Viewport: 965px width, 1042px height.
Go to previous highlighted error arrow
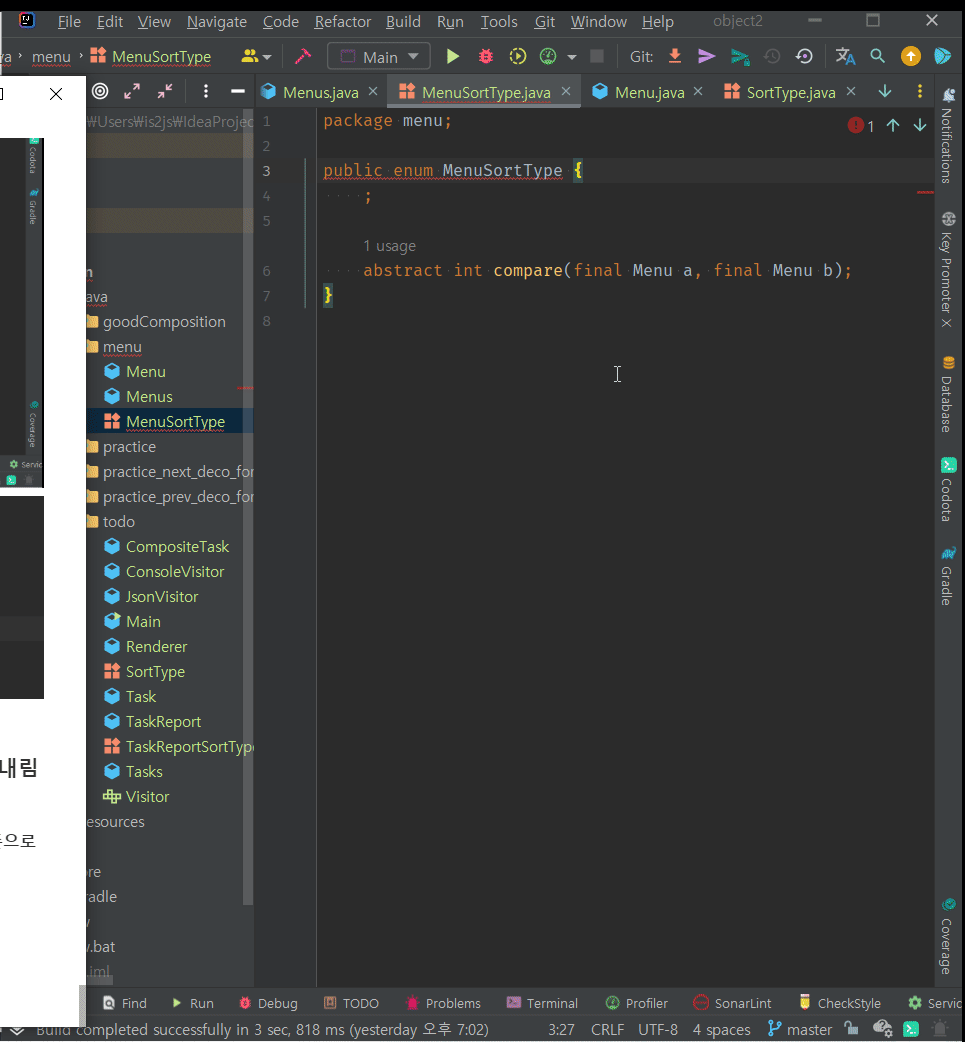coord(893,125)
